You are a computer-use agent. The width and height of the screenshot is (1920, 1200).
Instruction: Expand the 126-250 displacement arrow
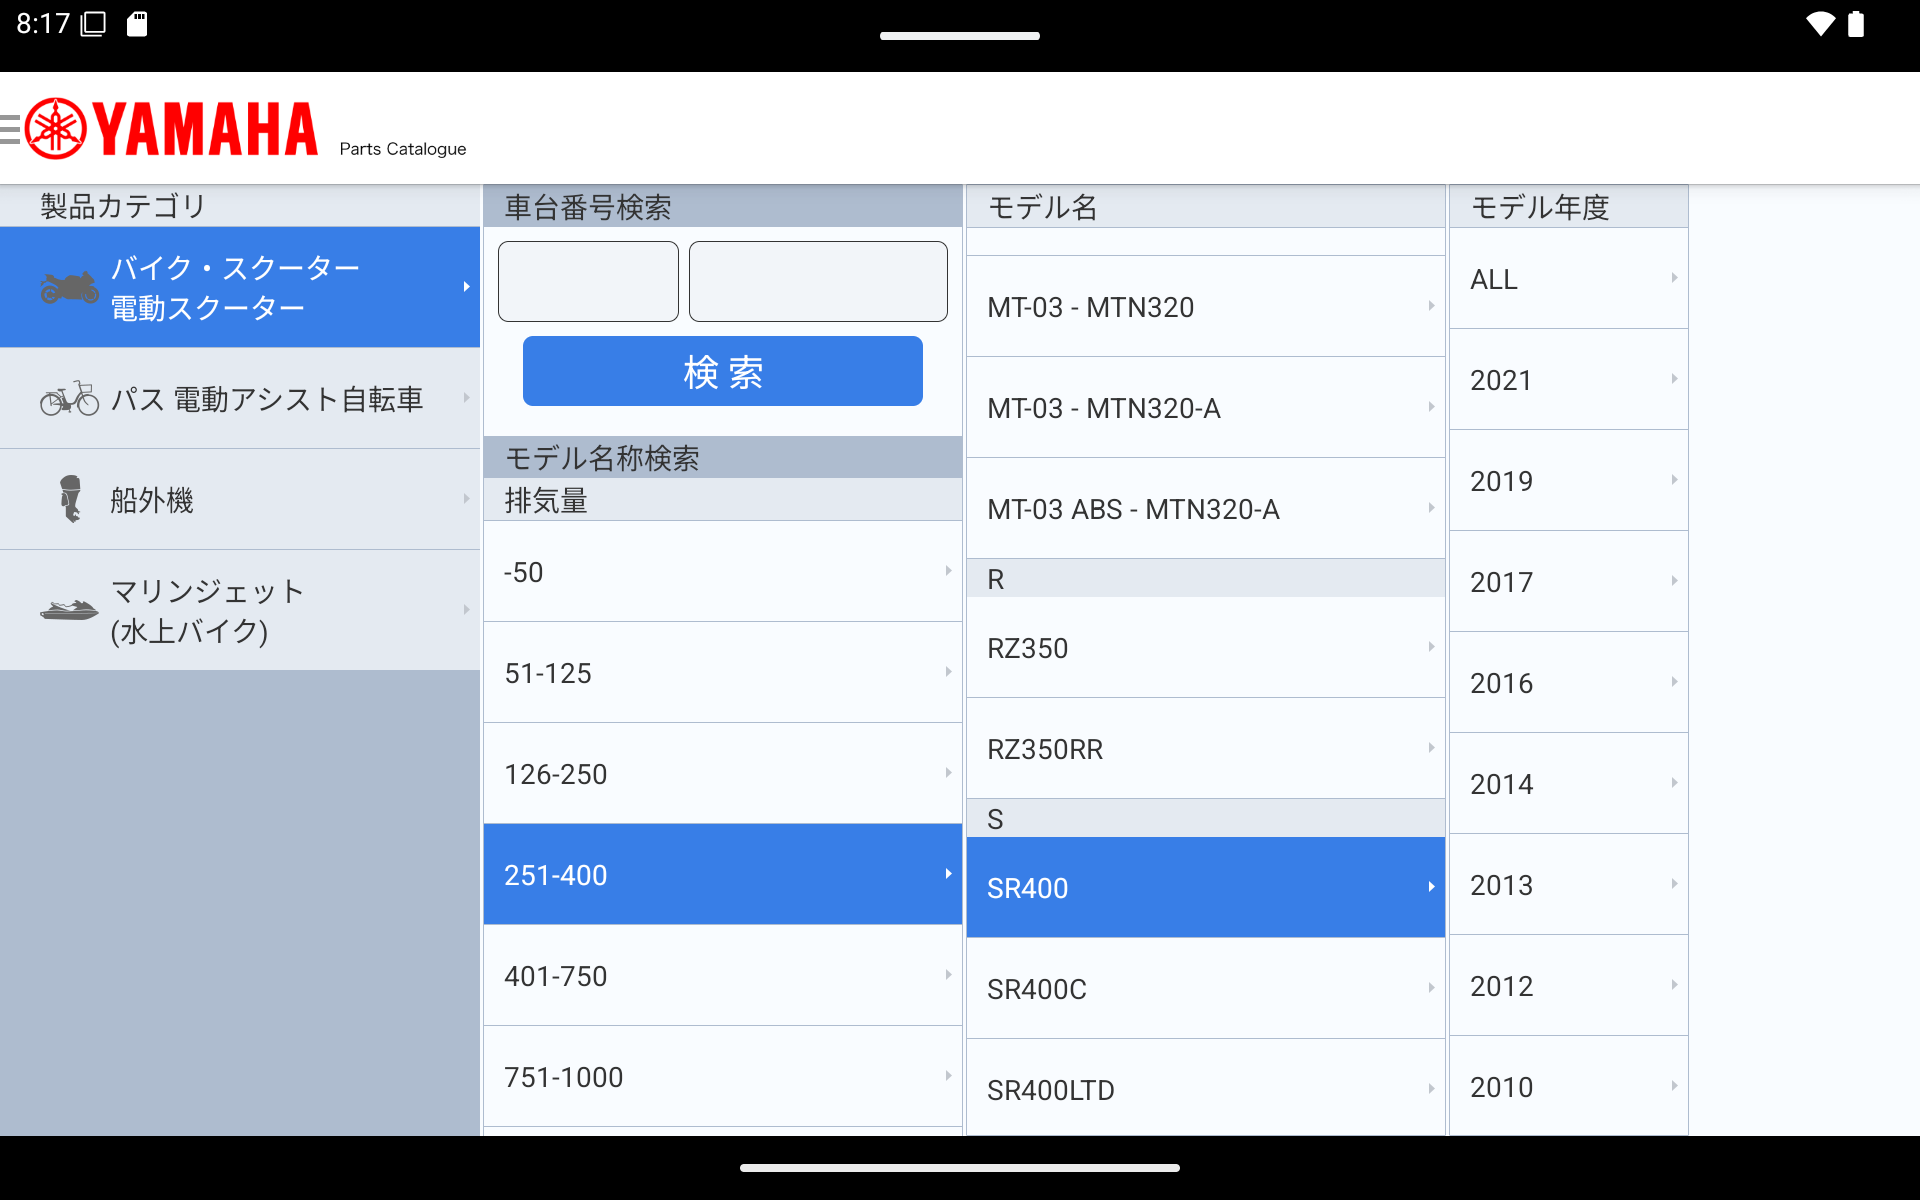[948, 773]
